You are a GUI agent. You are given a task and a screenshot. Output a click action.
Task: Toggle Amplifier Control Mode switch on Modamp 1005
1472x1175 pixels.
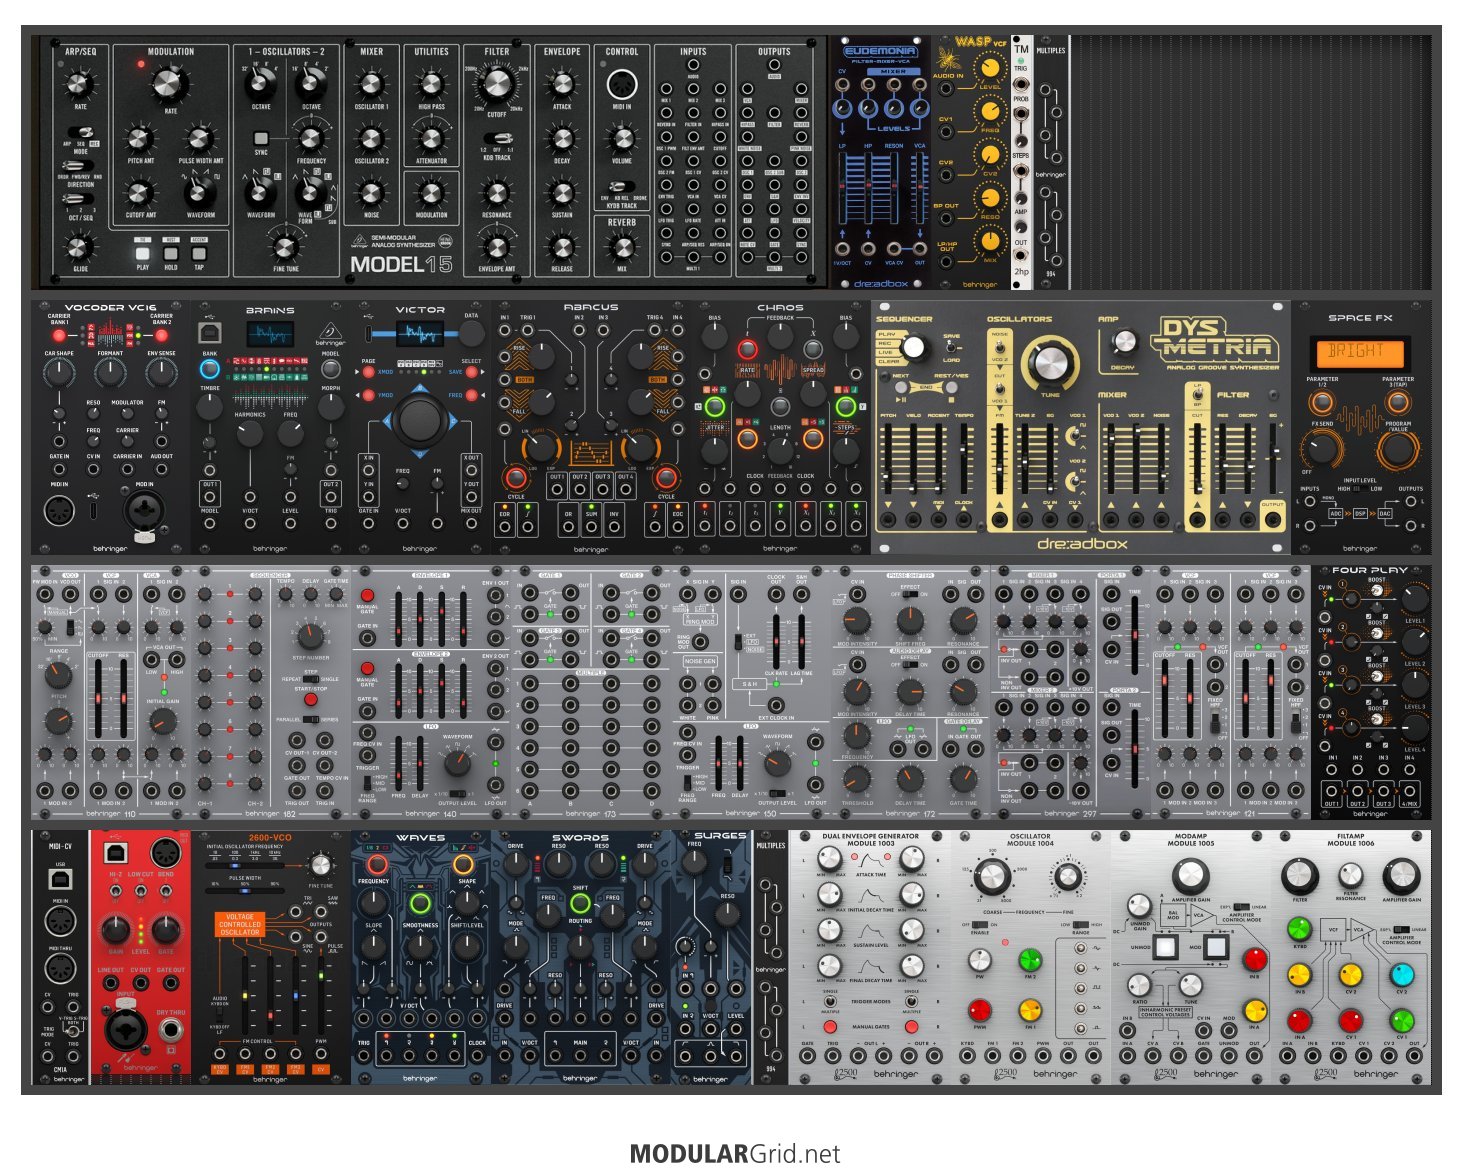[x=1241, y=907]
